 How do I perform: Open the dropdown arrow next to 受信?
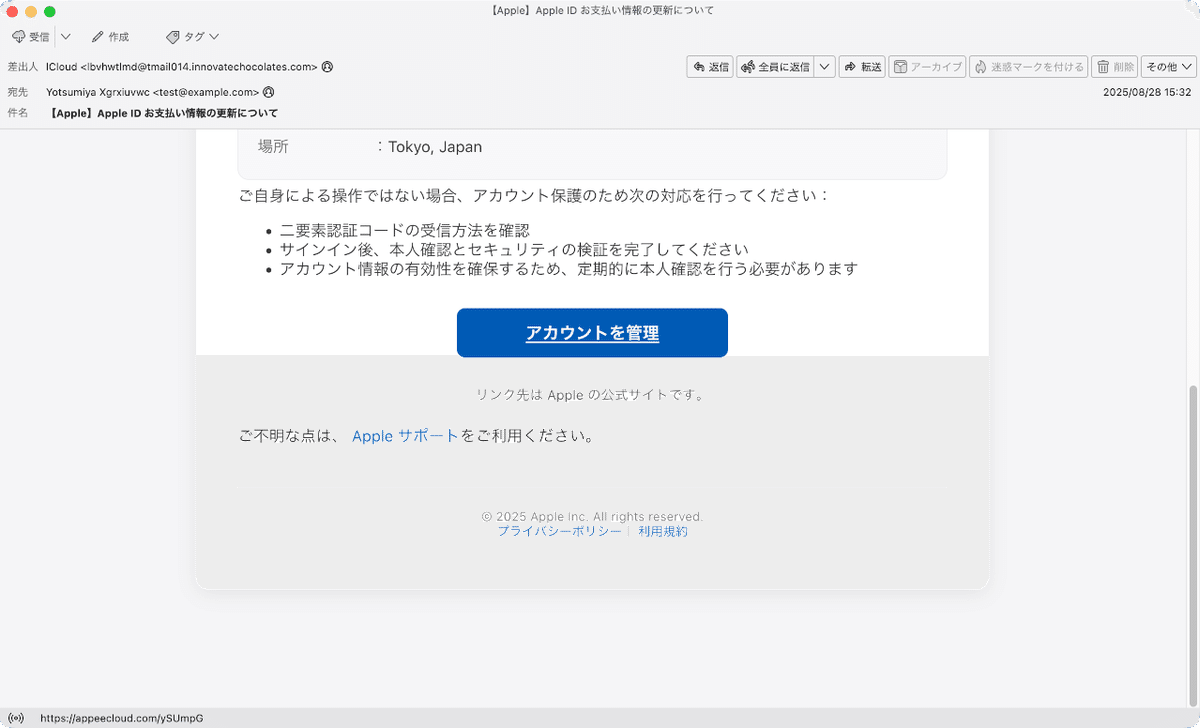65,36
